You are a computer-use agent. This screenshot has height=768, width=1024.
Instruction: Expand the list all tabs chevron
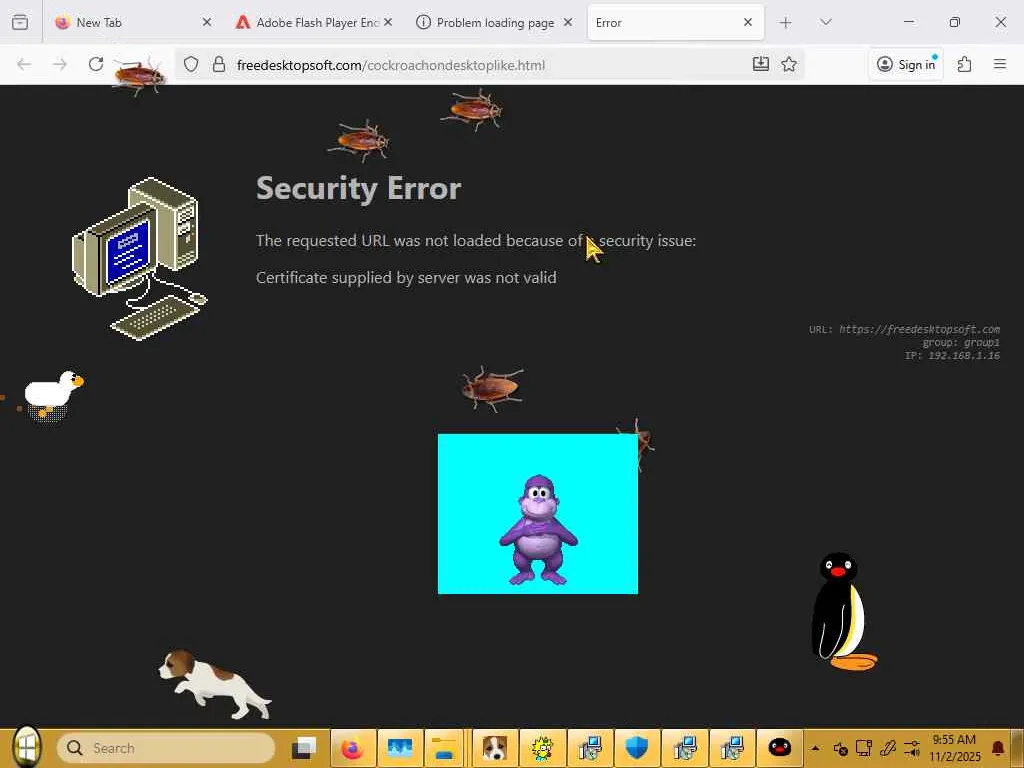[825, 22]
